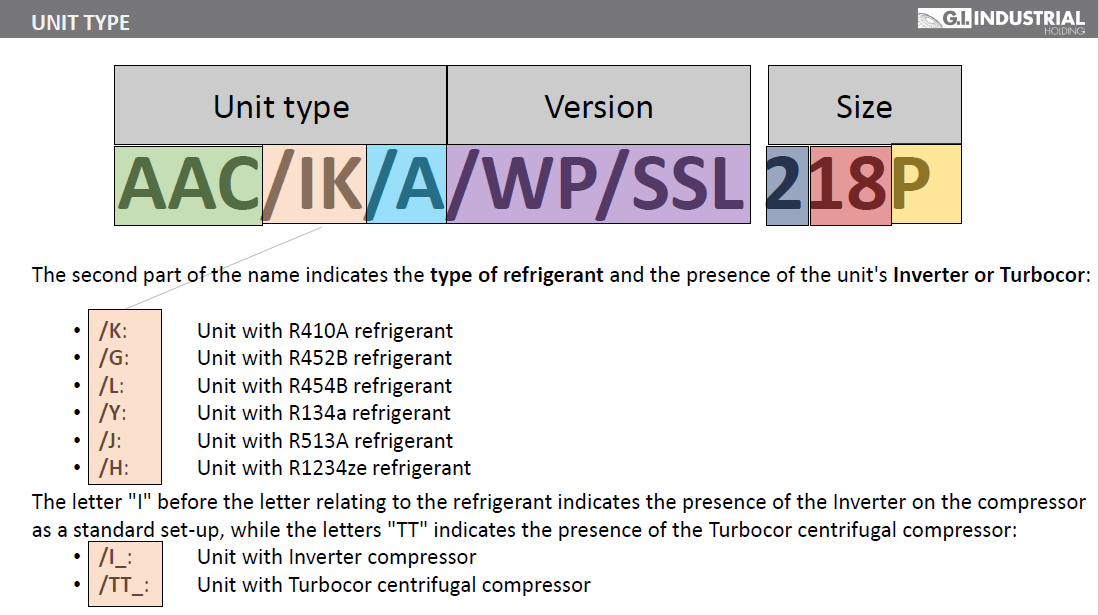Click 'Unit with R1234ze refrigerant' text
This screenshot has height=615, width=1099.
(x=334, y=468)
